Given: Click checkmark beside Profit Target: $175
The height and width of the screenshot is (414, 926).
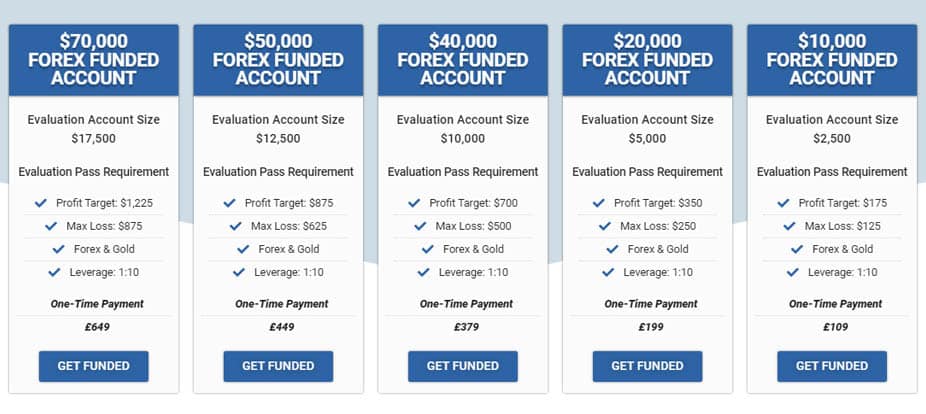Looking at the screenshot, I should tap(783, 203).
